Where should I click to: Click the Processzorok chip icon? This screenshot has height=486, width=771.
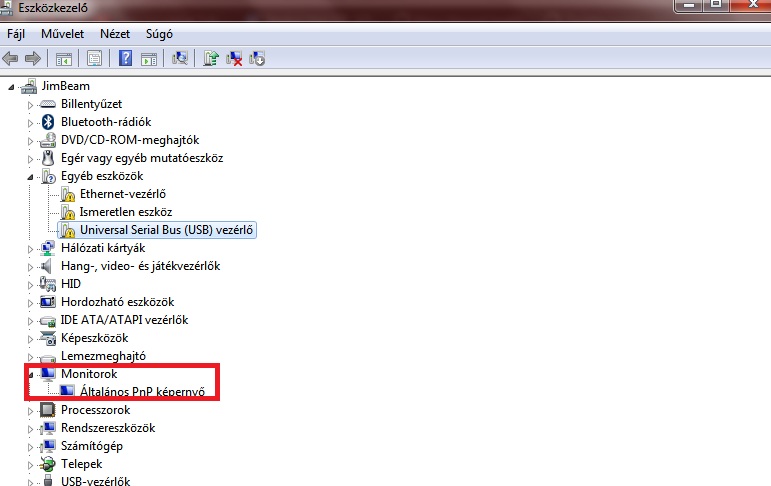pyautogui.click(x=48, y=410)
